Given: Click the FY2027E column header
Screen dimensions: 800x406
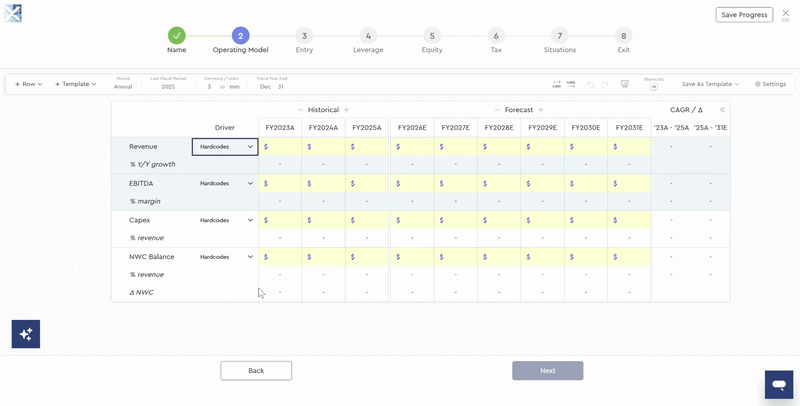Looking at the screenshot, I should pos(456,128).
